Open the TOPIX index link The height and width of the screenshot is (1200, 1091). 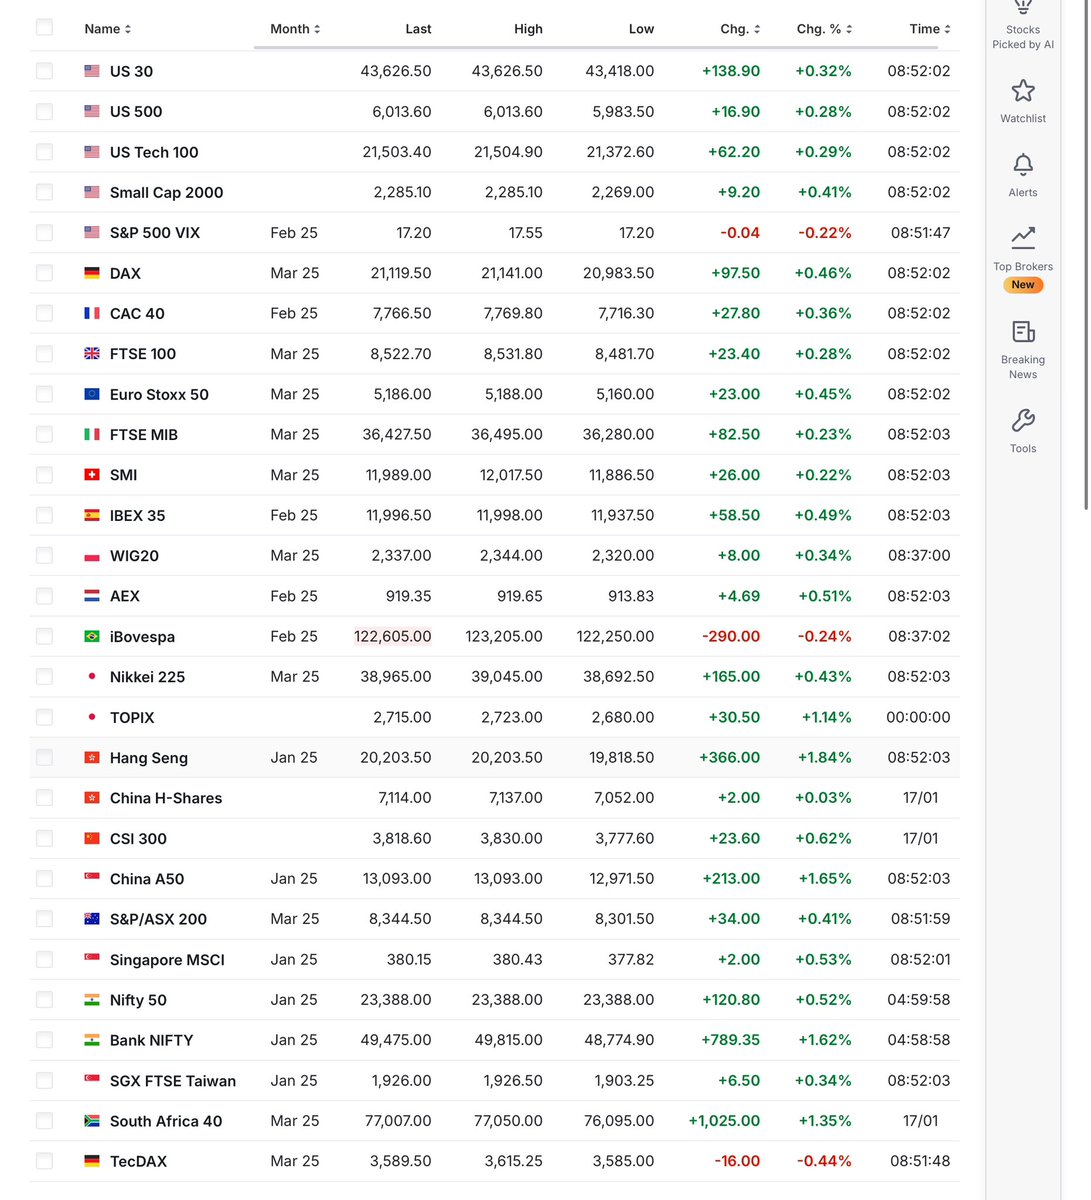[x=132, y=717]
